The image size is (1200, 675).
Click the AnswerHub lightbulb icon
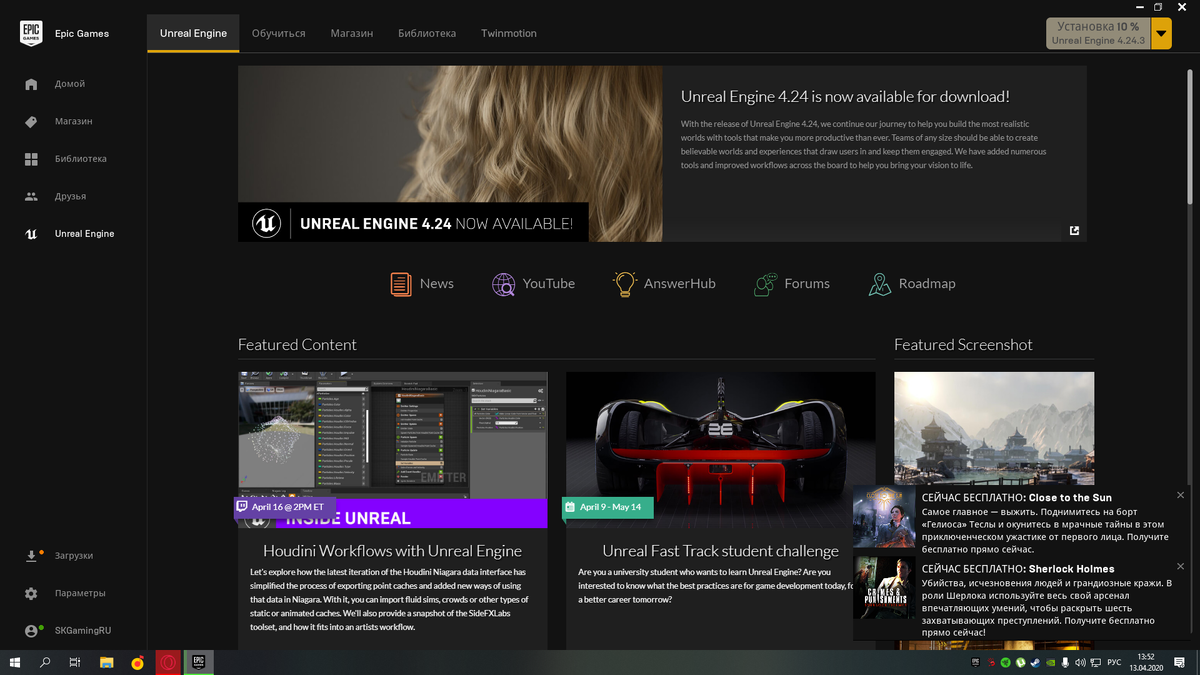[625, 284]
